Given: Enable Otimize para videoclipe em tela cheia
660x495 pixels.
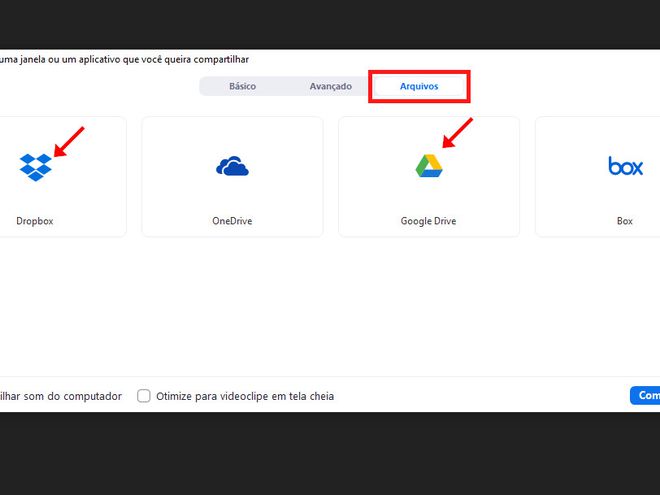Looking at the screenshot, I should click(144, 396).
